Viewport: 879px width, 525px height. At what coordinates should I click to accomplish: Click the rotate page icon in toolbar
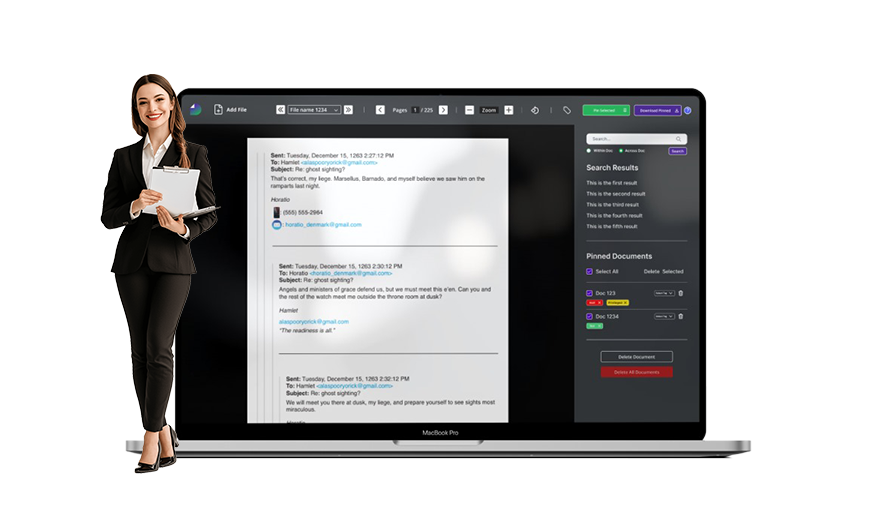(535, 110)
